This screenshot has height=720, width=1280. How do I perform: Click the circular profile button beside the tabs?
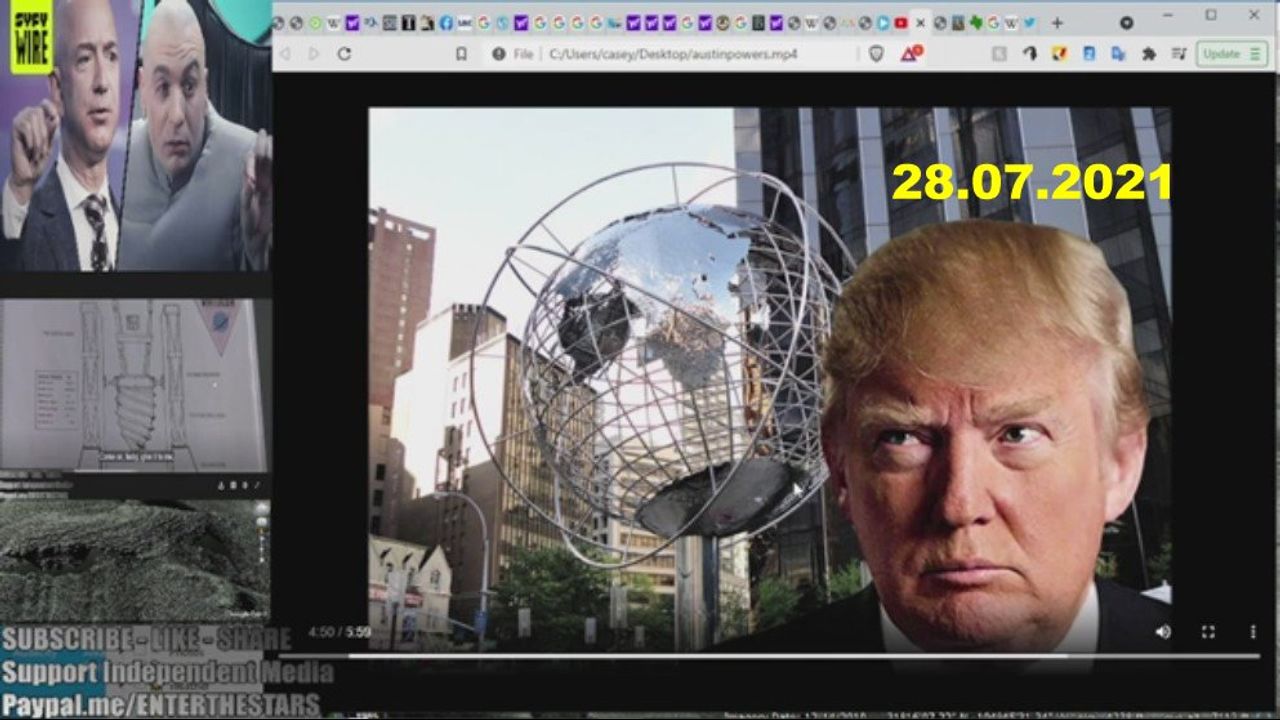point(1126,23)
